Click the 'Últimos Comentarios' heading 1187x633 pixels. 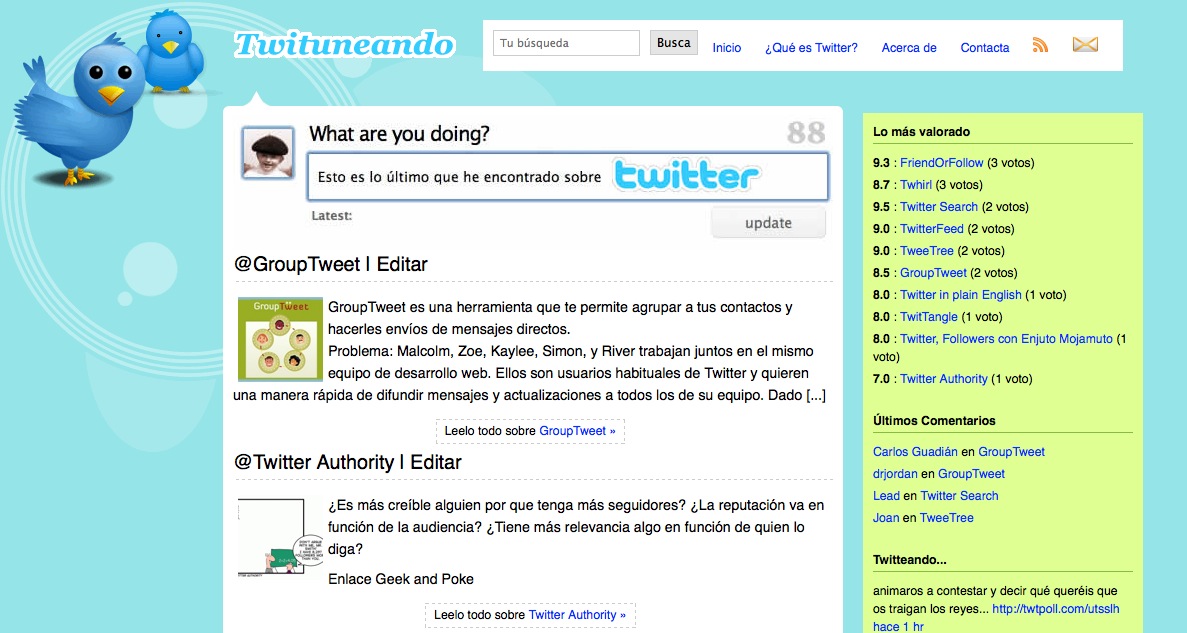coord(934,421)
